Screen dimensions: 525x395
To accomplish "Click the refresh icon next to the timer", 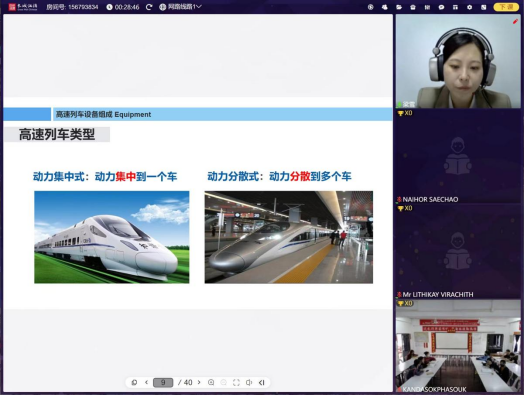I will tap(149, 7).
